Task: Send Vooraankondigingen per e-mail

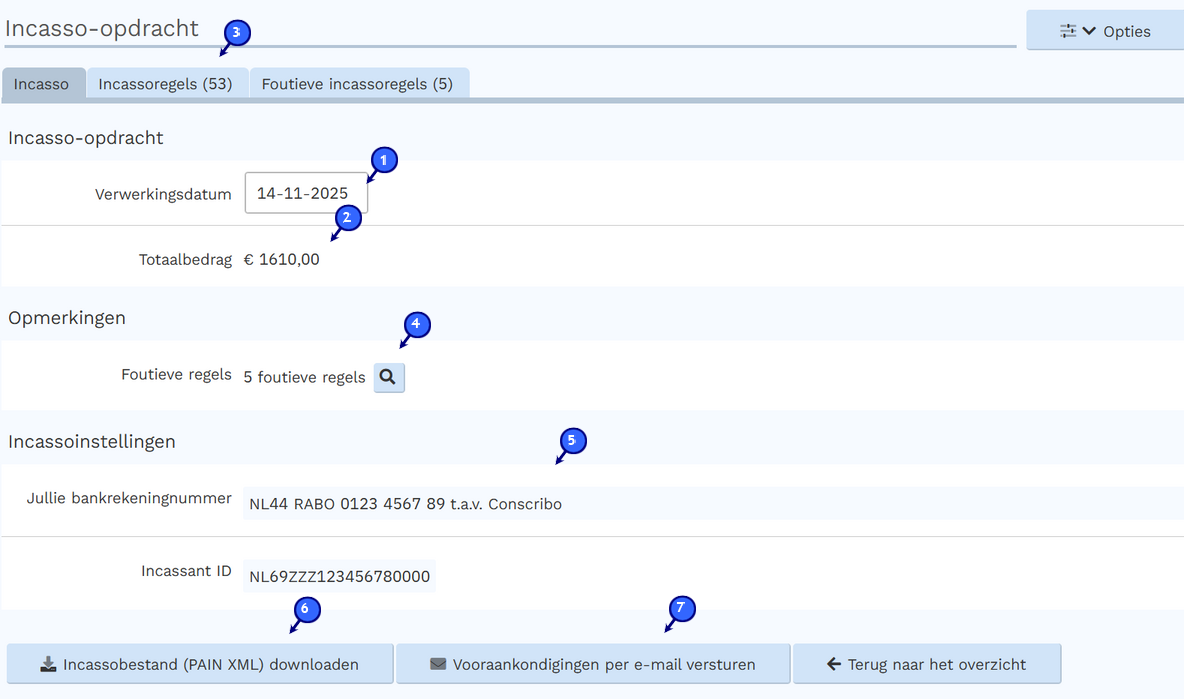Action: 593,663
